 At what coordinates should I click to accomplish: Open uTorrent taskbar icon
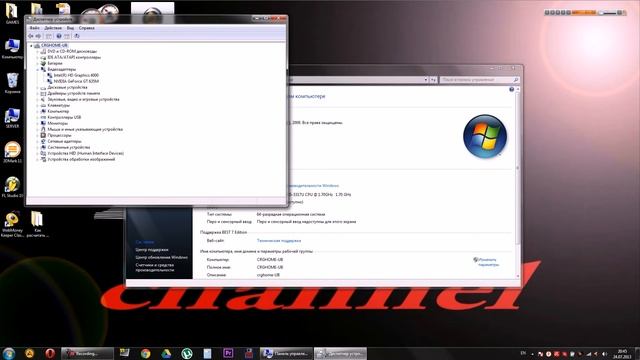pyautogui.click(x=187, y=353)
